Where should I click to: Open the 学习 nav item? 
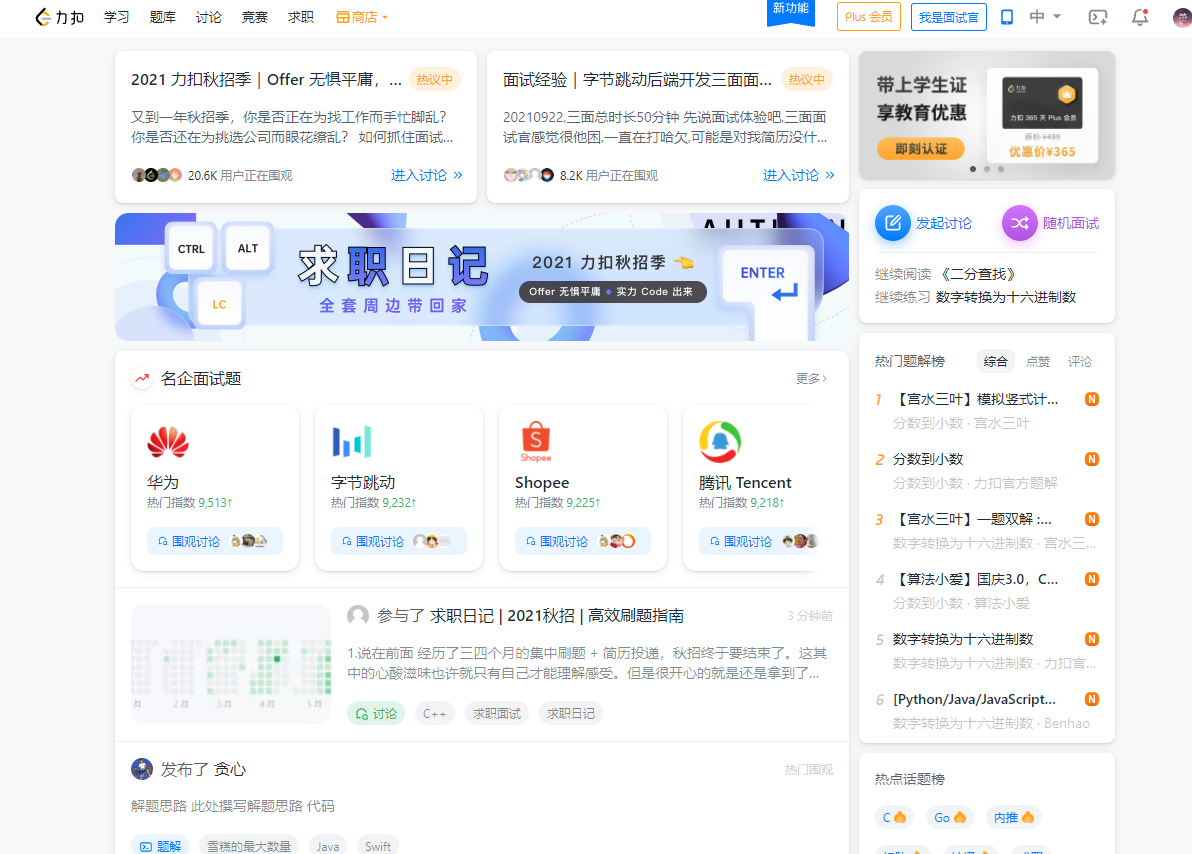point(116,17)
